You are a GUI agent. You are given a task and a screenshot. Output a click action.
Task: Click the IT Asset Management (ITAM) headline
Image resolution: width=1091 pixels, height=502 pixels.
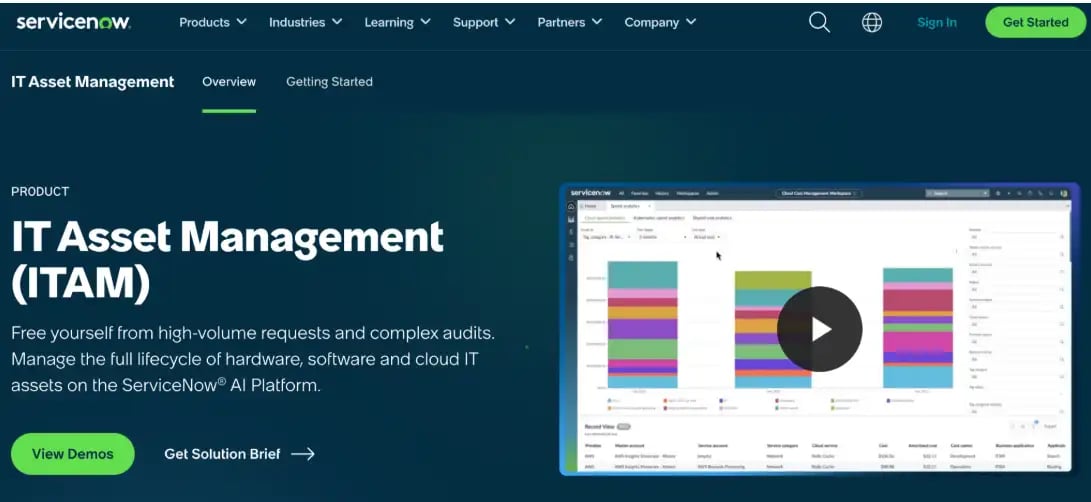pyautogui.click(x=228, y=260)
